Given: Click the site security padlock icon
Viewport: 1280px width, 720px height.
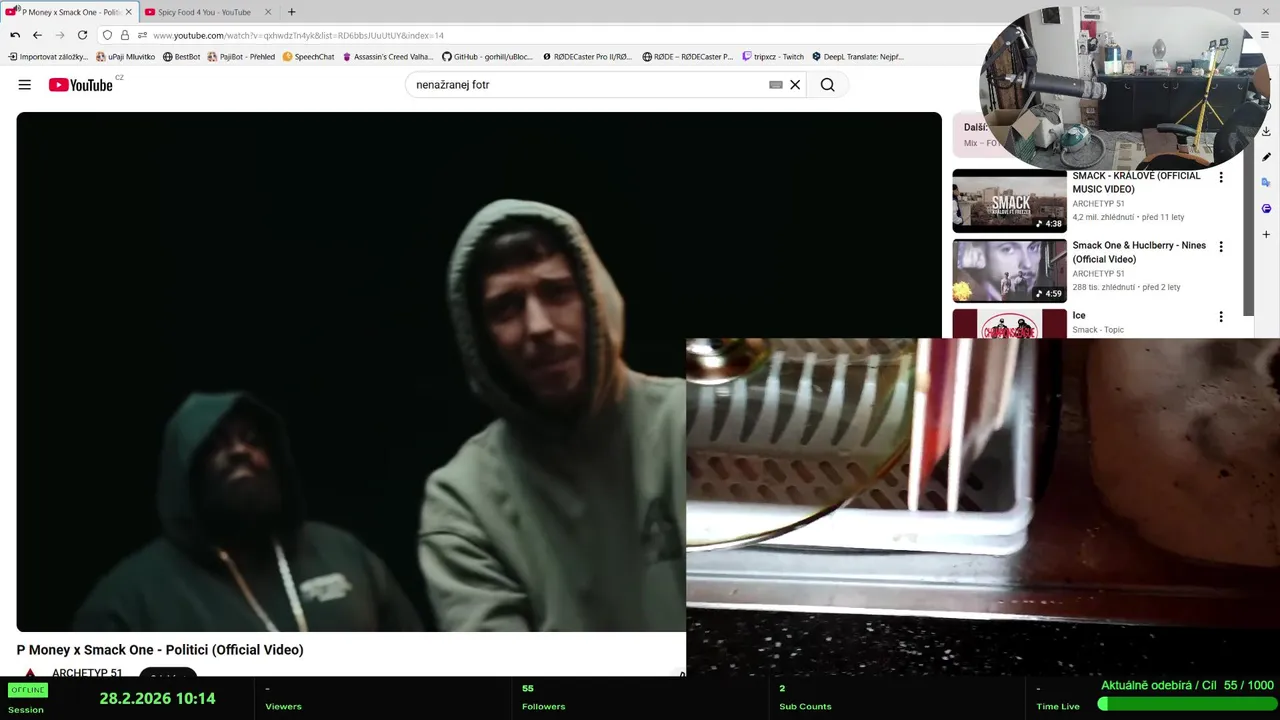Looking at the screenshot, I should pos(125,35).
